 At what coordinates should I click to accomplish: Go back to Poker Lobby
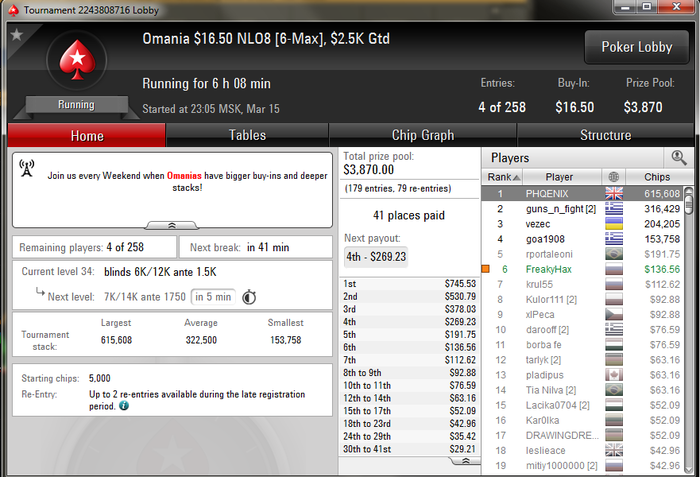coord(637,47)
